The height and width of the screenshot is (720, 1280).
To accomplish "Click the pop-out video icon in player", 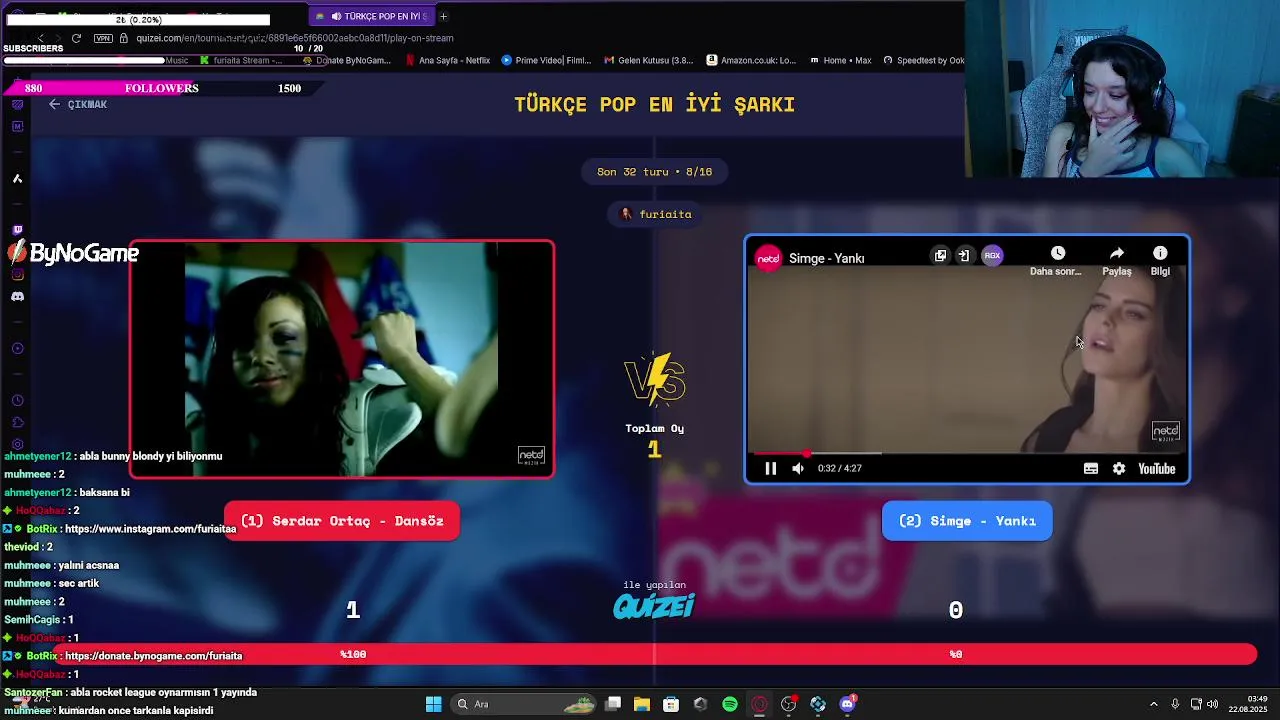I will [940, 255].
